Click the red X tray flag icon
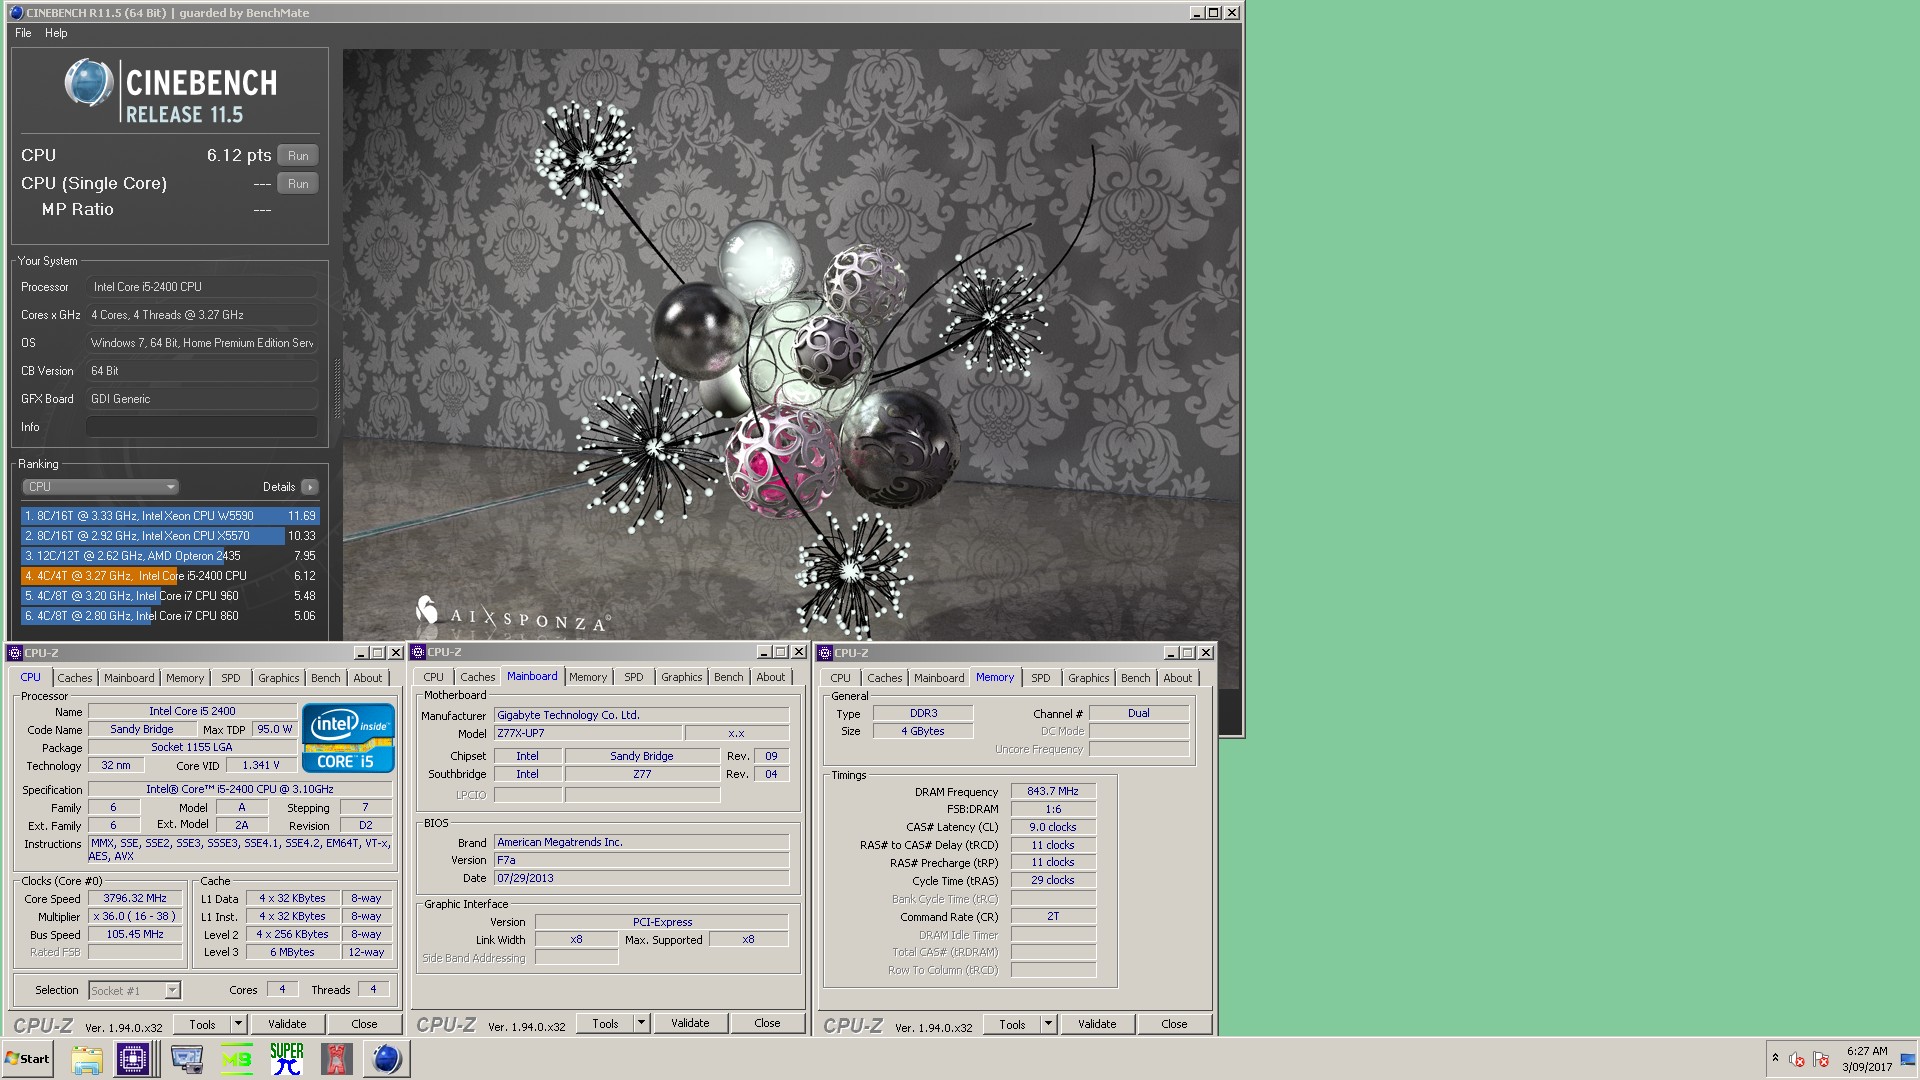 pyautogui.click(x=1821, y=1059)
